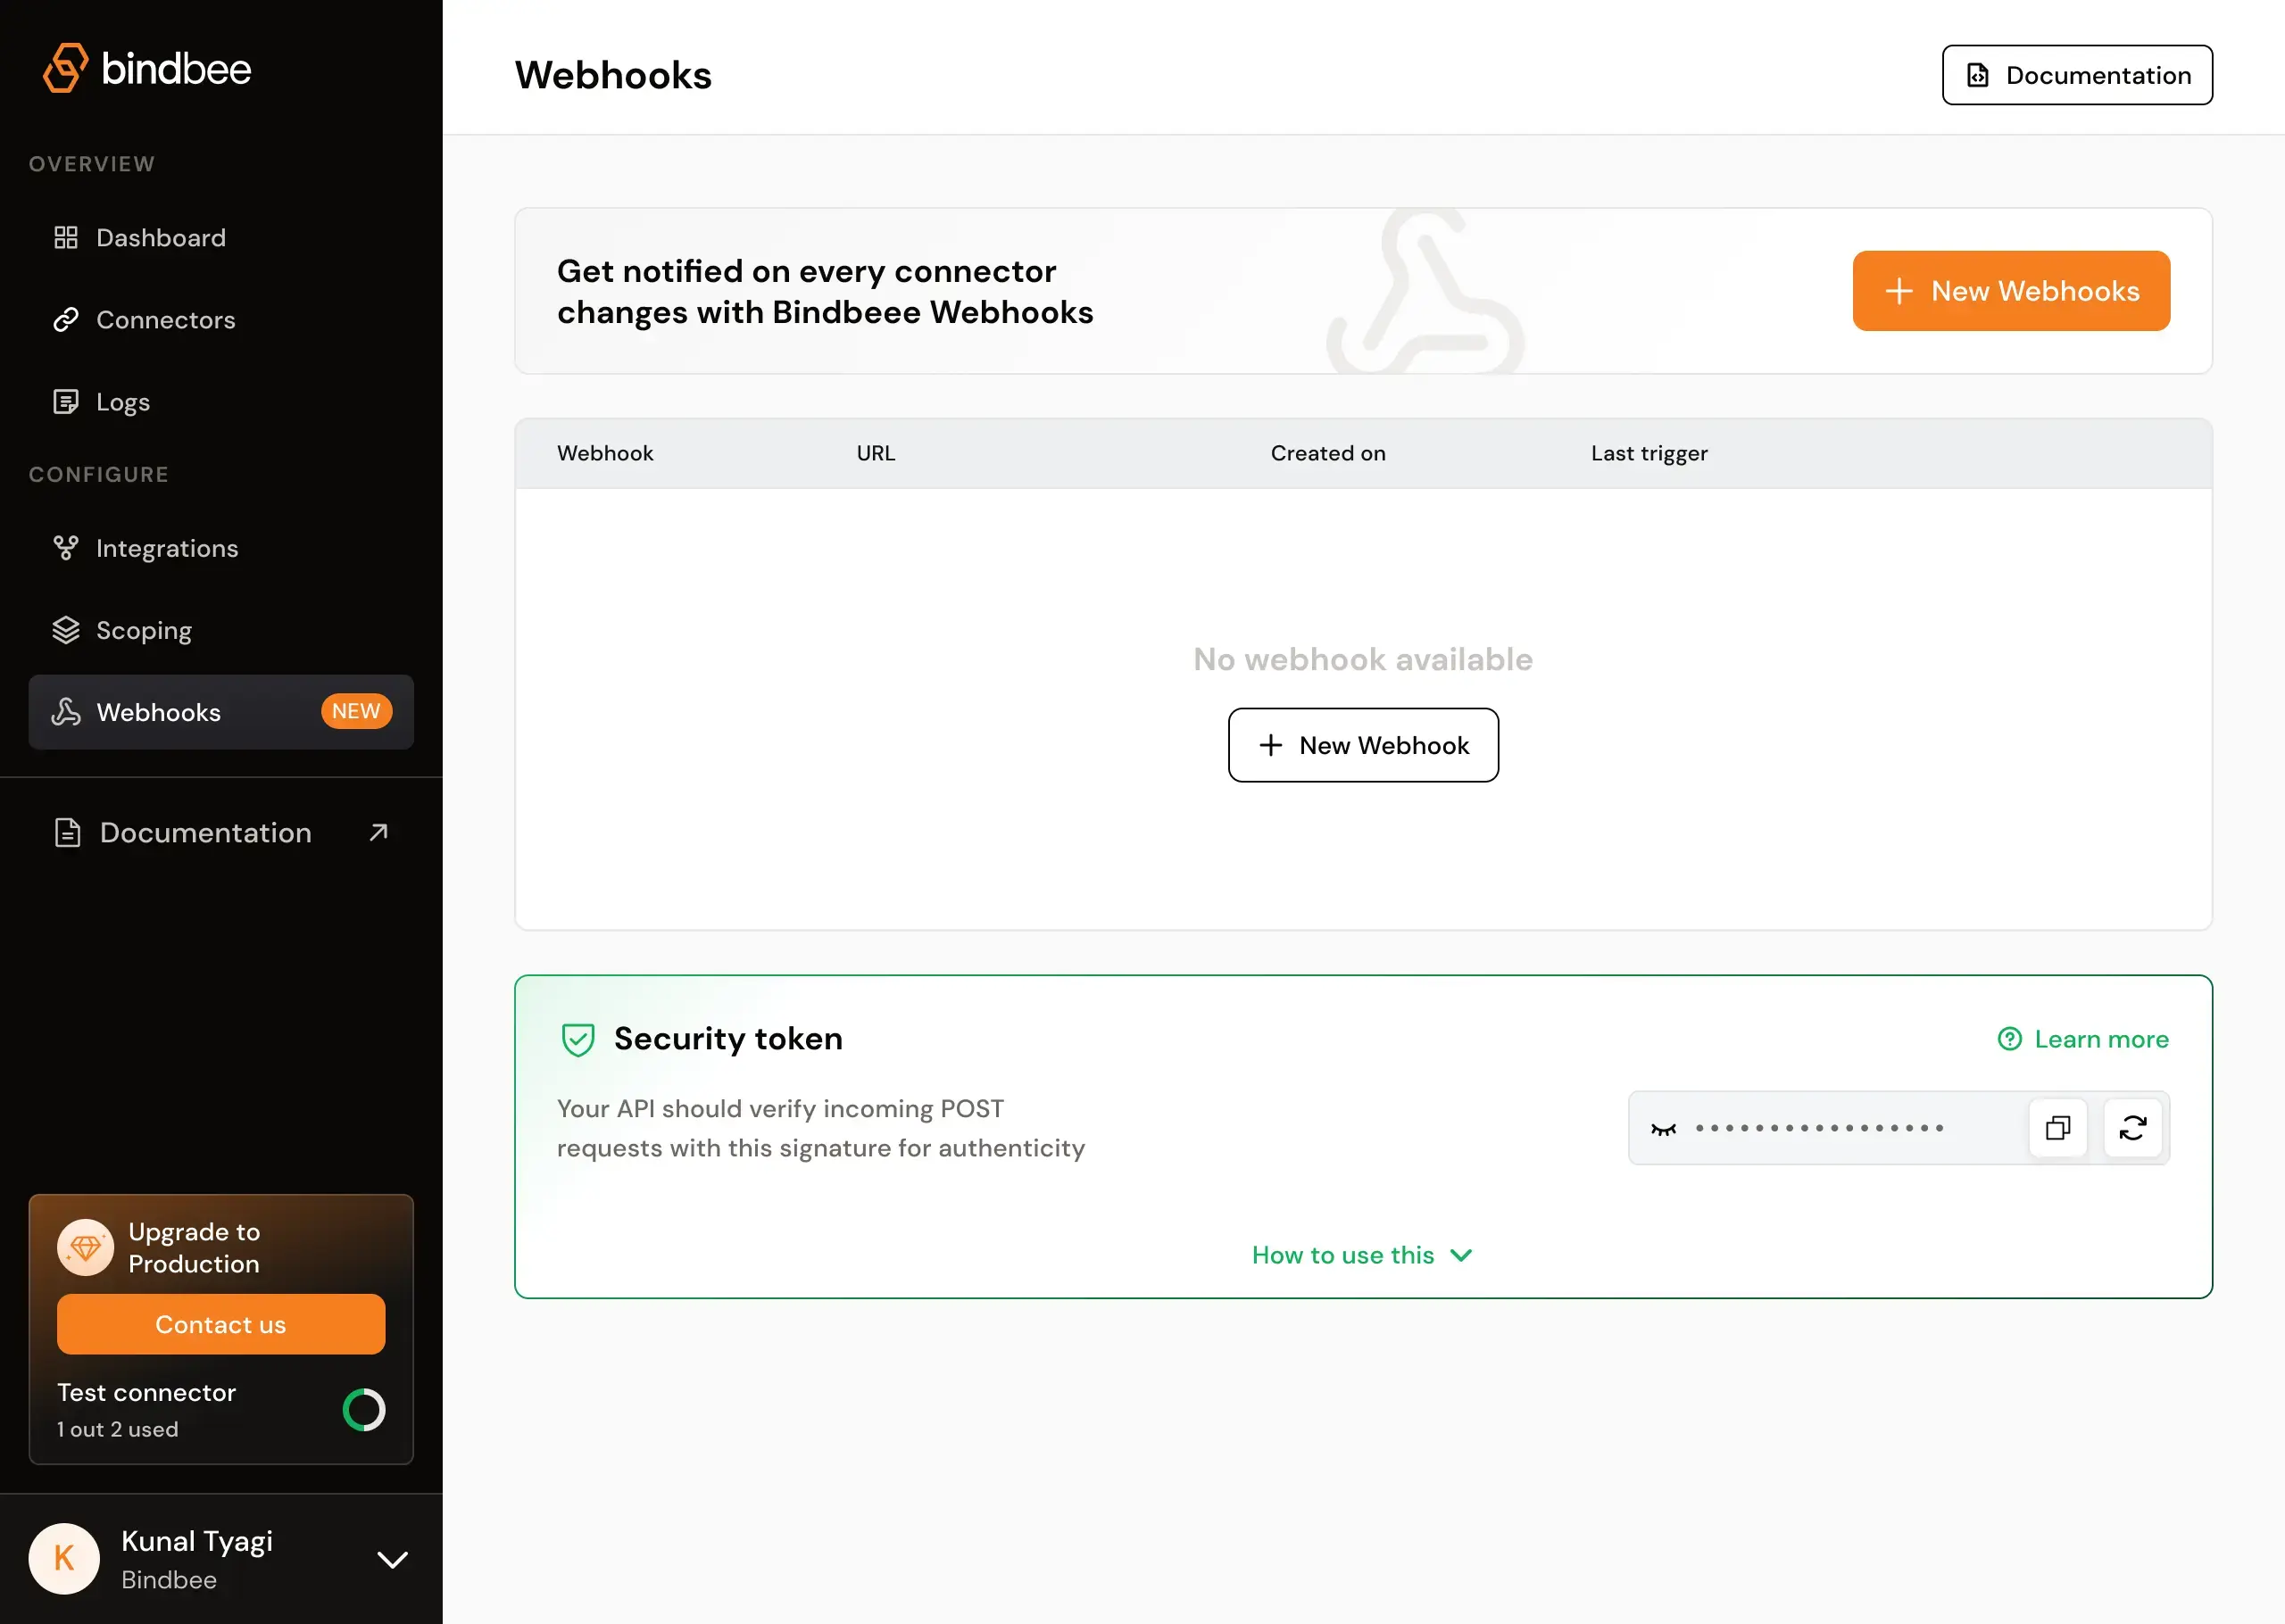This screenshot has height=1624, width=2285.
Task: Toggle the security token visibility eye icon
Action: [1663, 1127]
